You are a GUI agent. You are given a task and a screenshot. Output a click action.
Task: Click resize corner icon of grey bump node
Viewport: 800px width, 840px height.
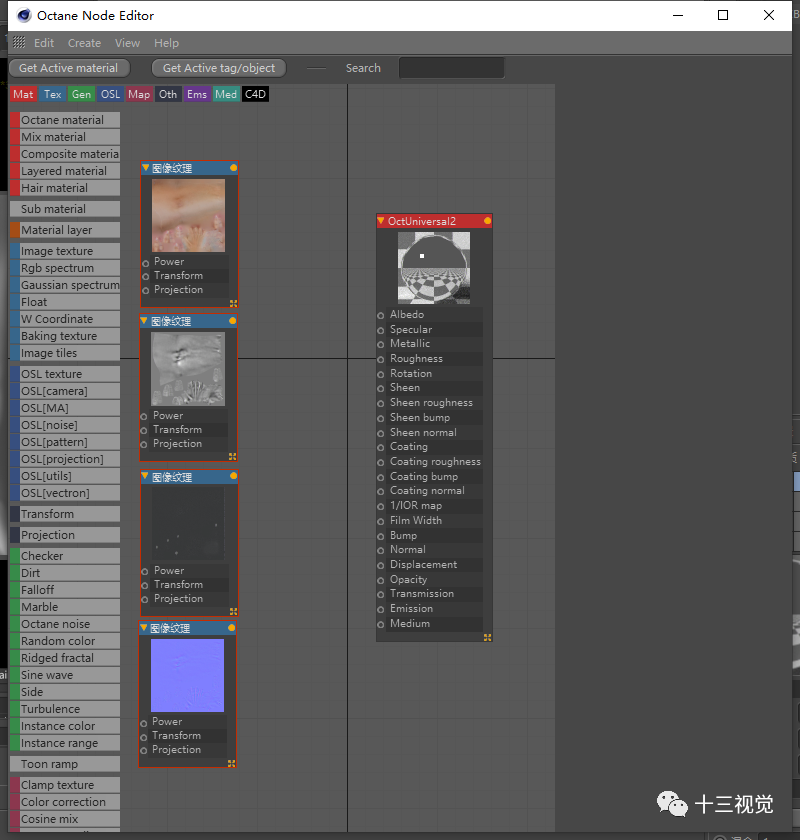pos(232,456)
